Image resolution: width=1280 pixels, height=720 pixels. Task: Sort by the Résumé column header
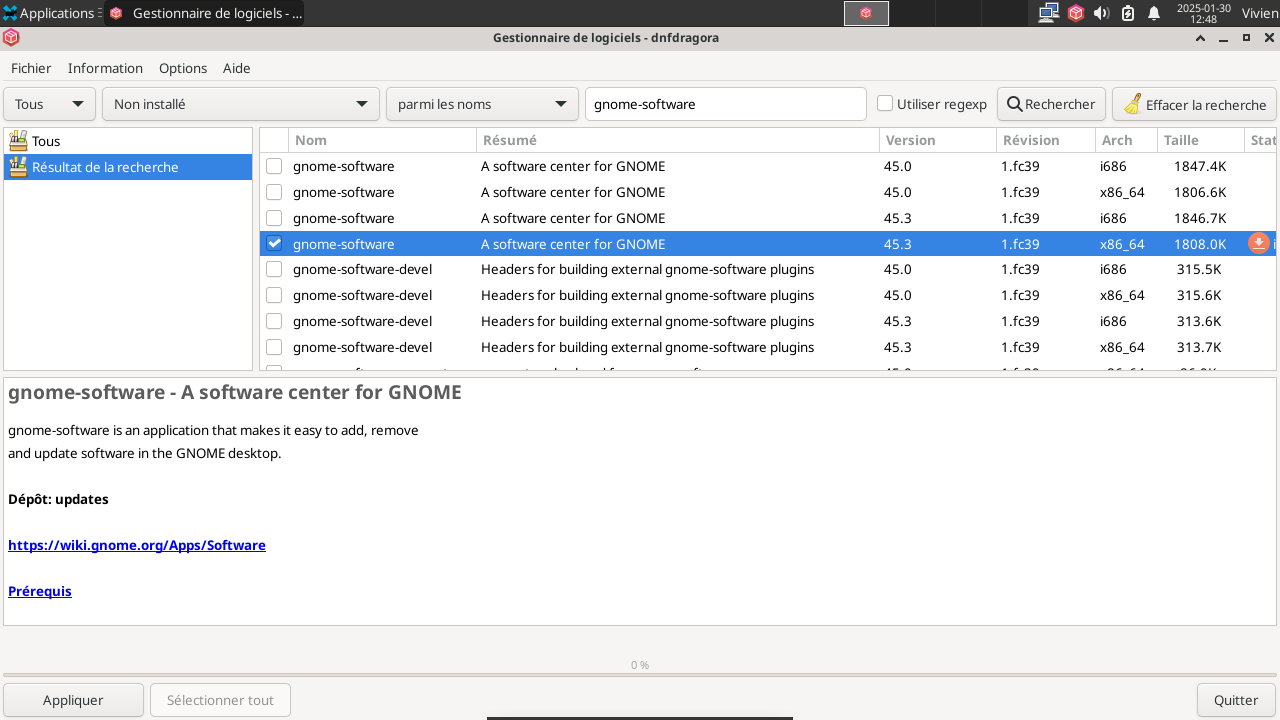coord(678,140)
